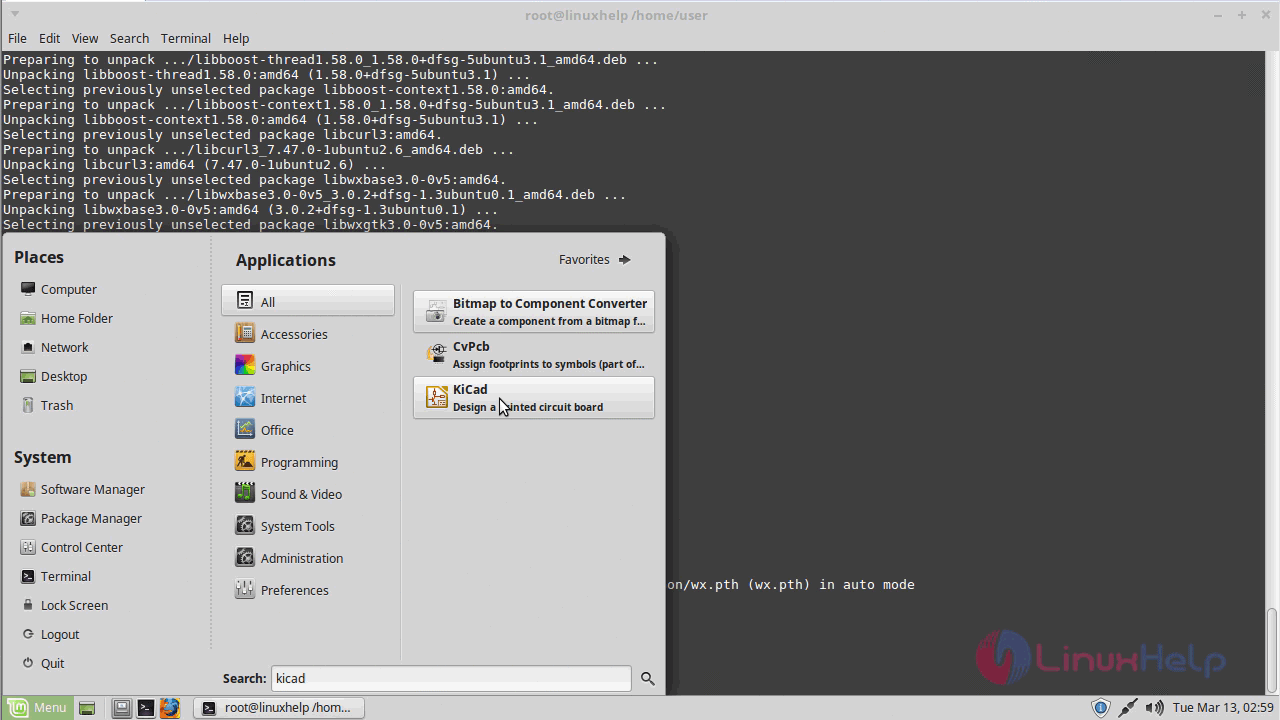Screen dimensions: 1280x720
Task: Open the Terminal menu in menu bar
Action: (186, 38)
